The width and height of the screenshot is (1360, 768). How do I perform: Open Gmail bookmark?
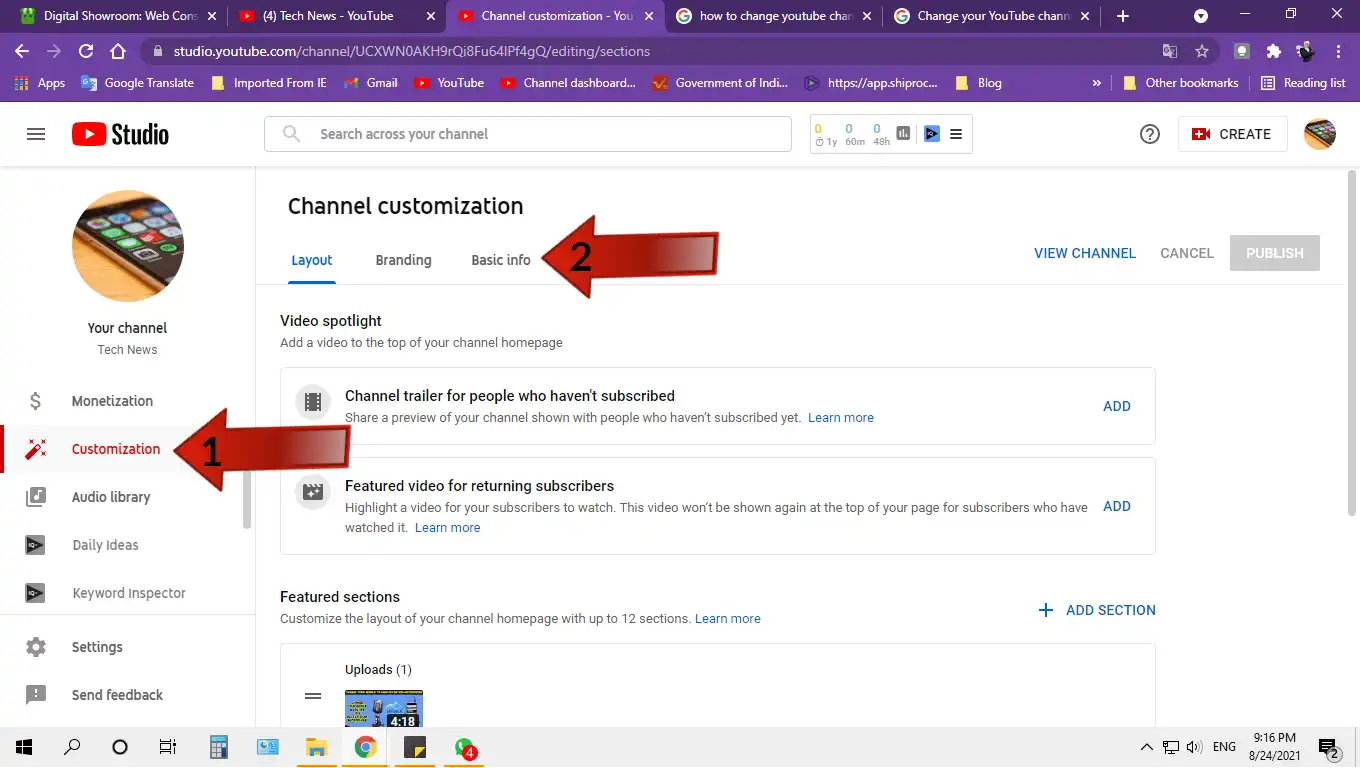(370, 83)
